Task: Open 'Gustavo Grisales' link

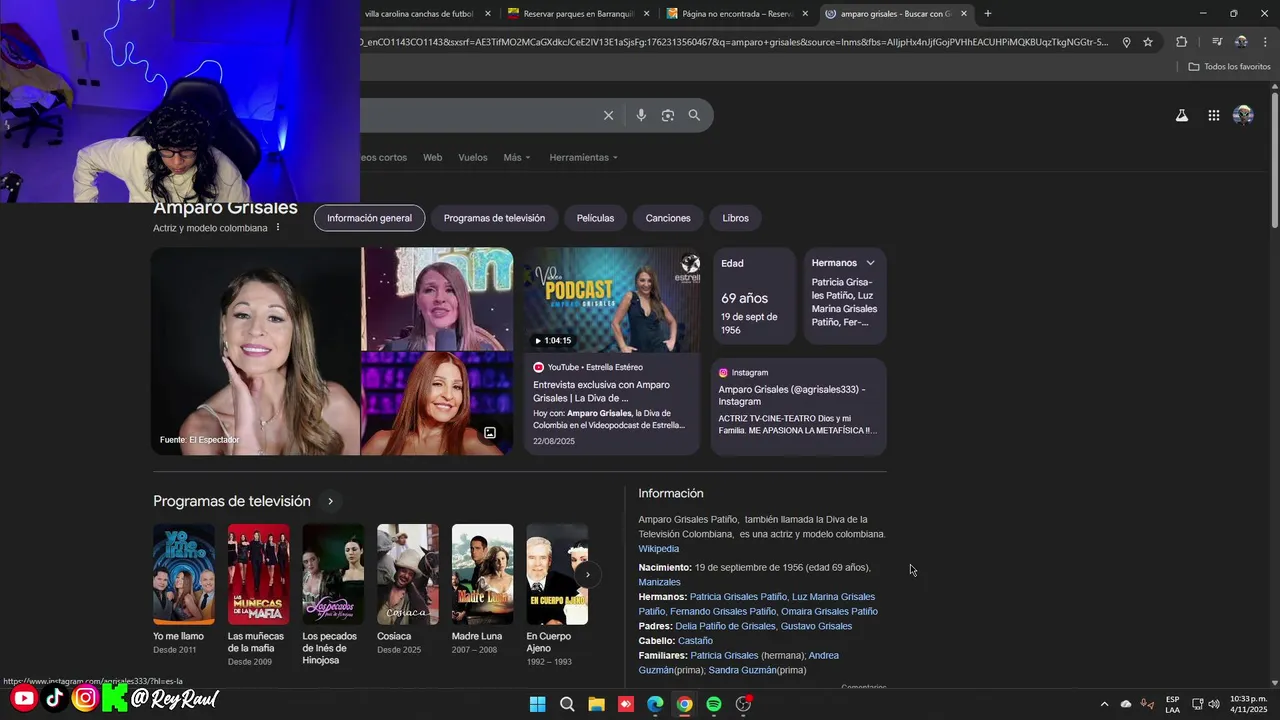Action: 816,626
